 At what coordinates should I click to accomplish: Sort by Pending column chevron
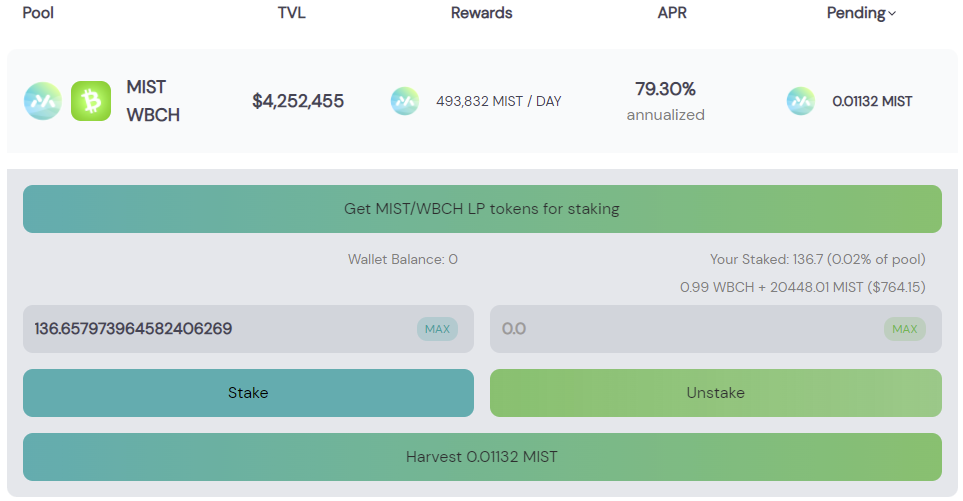[x=892, y=14]
